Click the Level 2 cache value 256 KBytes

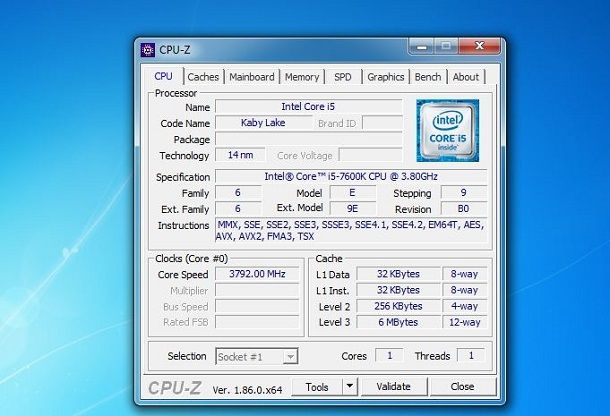click(x=398, y=306)
